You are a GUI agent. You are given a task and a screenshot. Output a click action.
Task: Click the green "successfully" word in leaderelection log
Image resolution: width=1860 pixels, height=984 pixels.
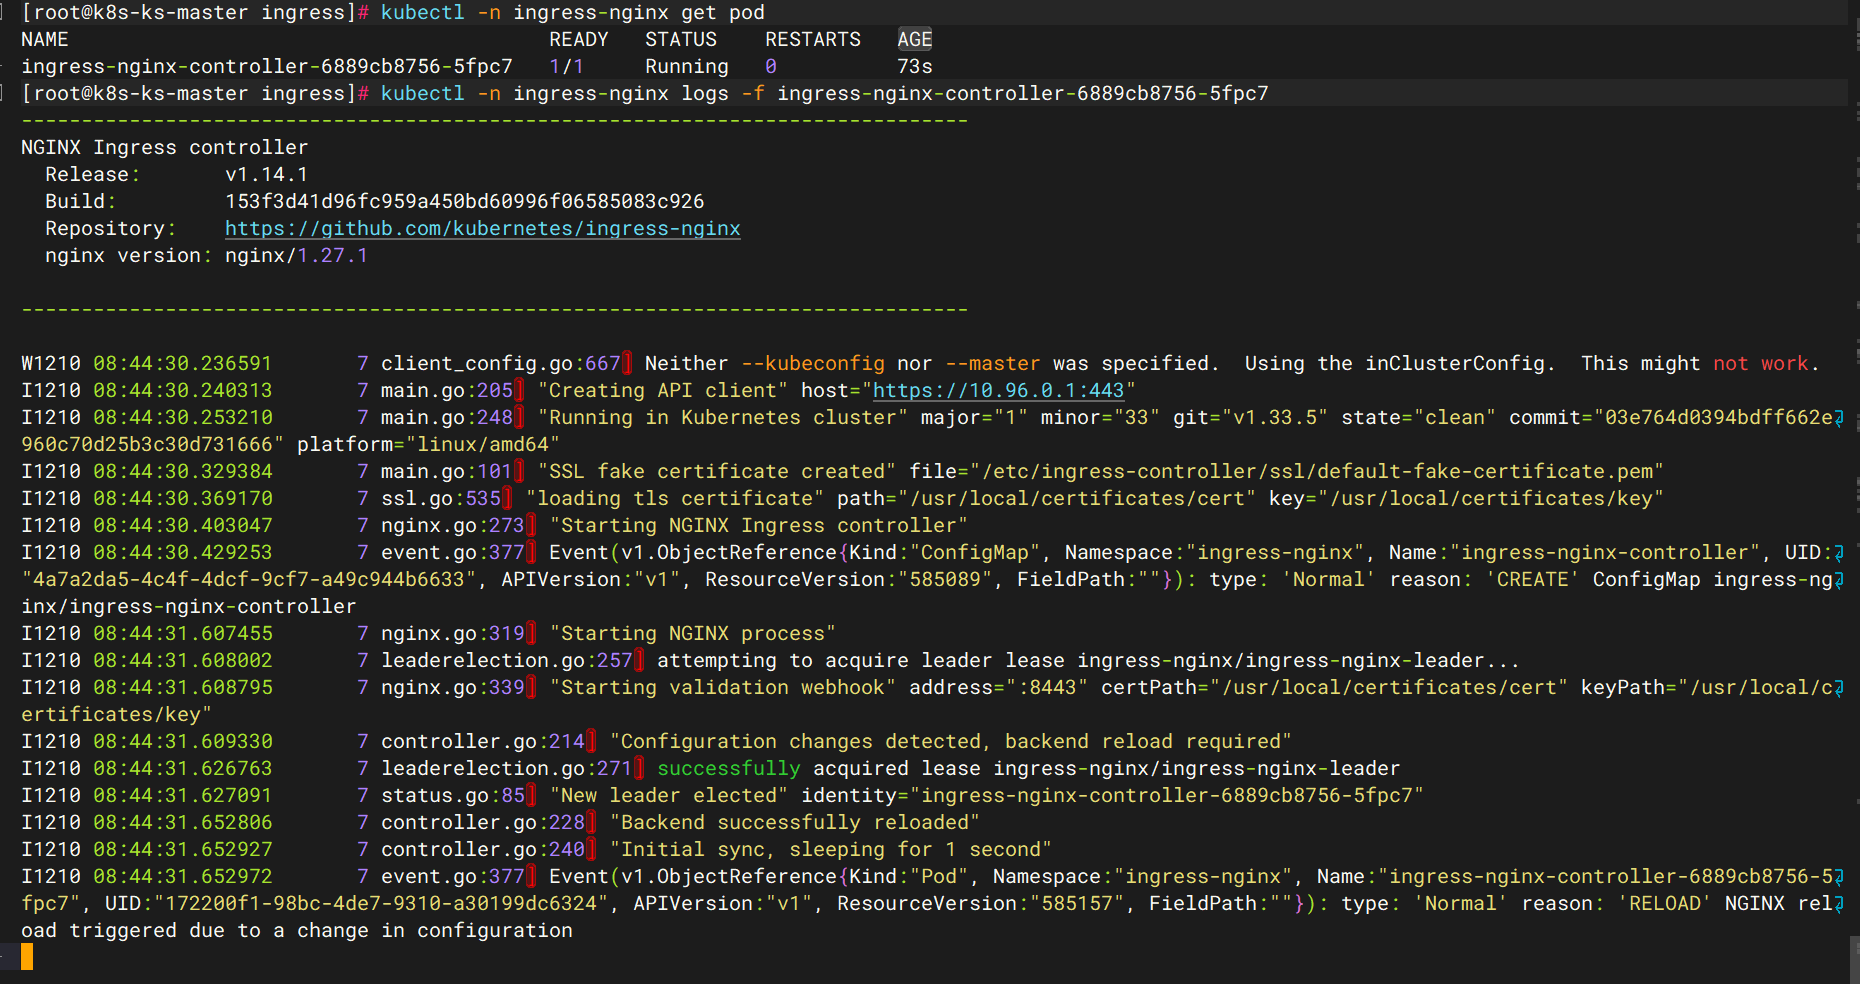[x=728, y=769]
